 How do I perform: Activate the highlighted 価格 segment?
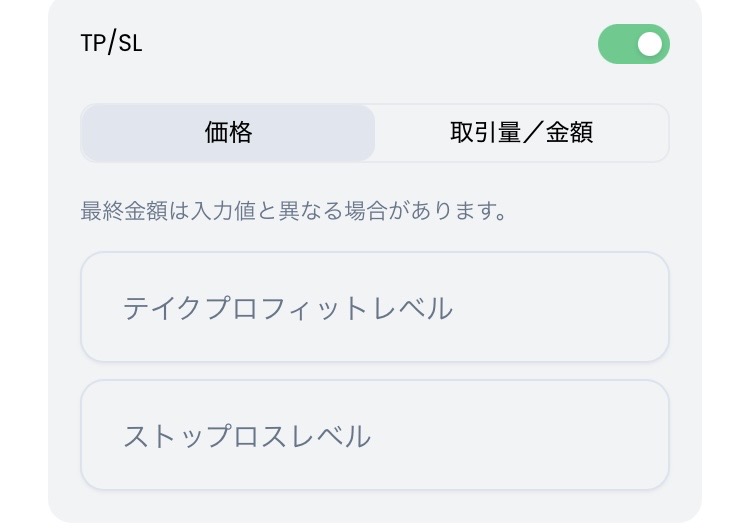(x=228, y=133)
